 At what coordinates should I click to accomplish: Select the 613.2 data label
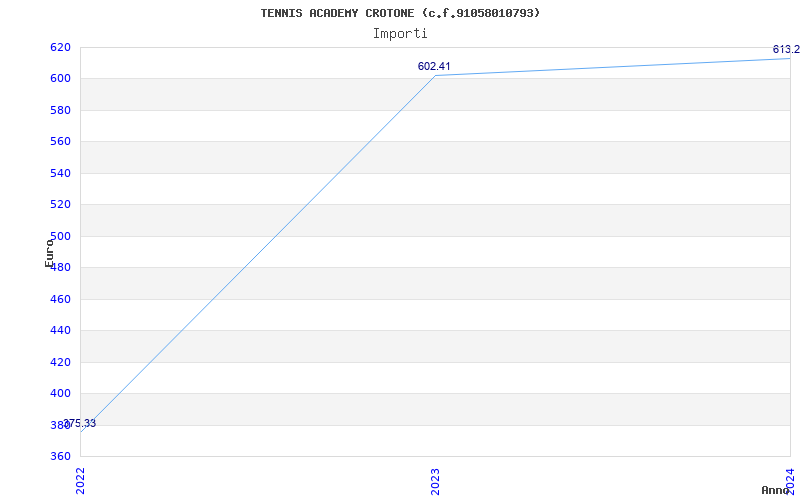pyautogui.click(x=786, y=49)
